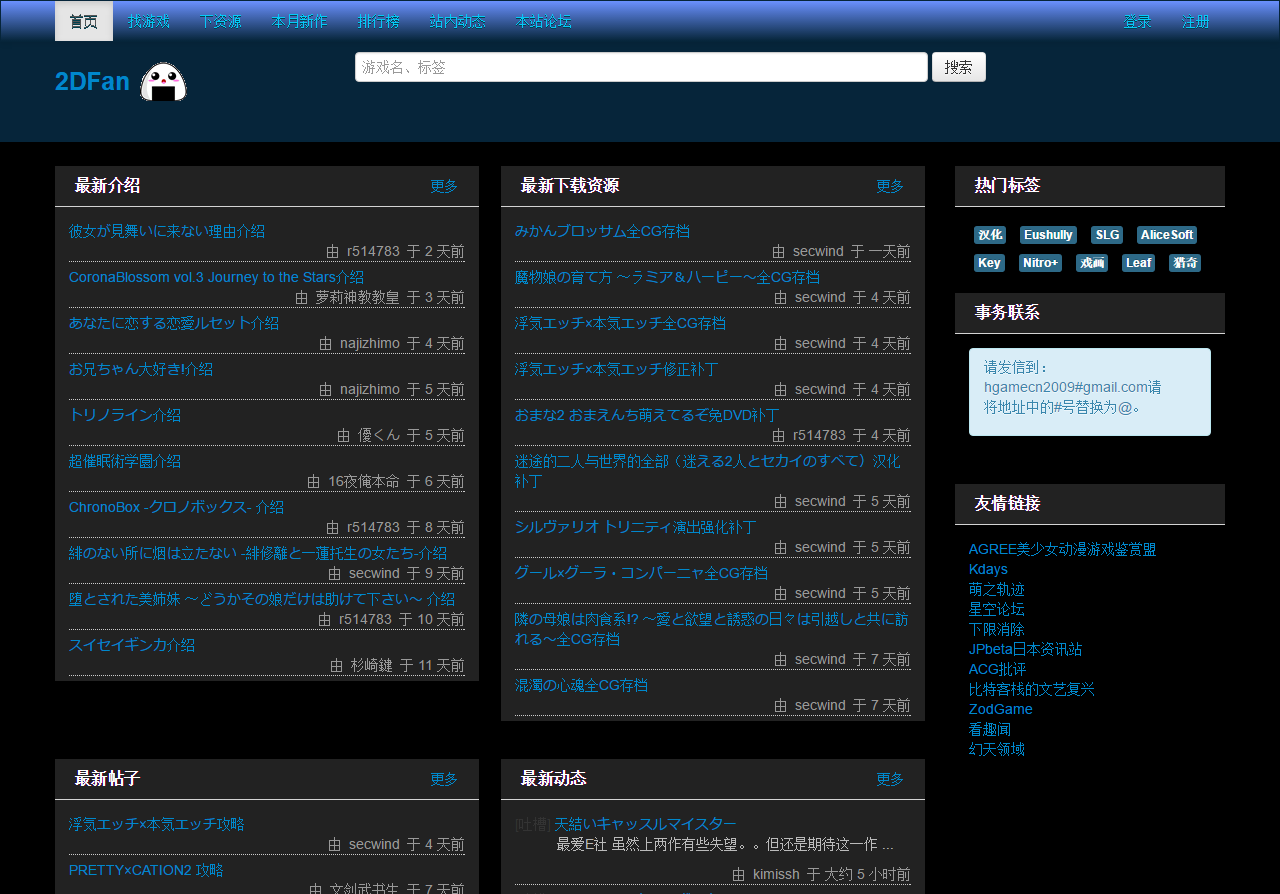Select the 首页 navigation tab

(84, 21)
